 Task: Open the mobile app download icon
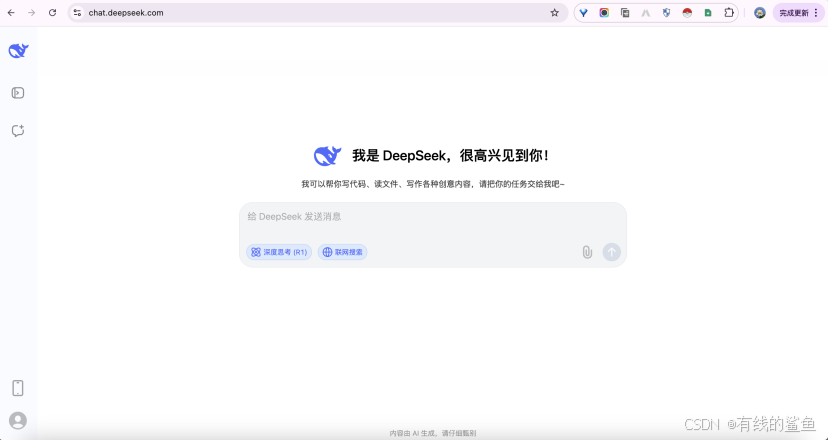tap(17, 388)
